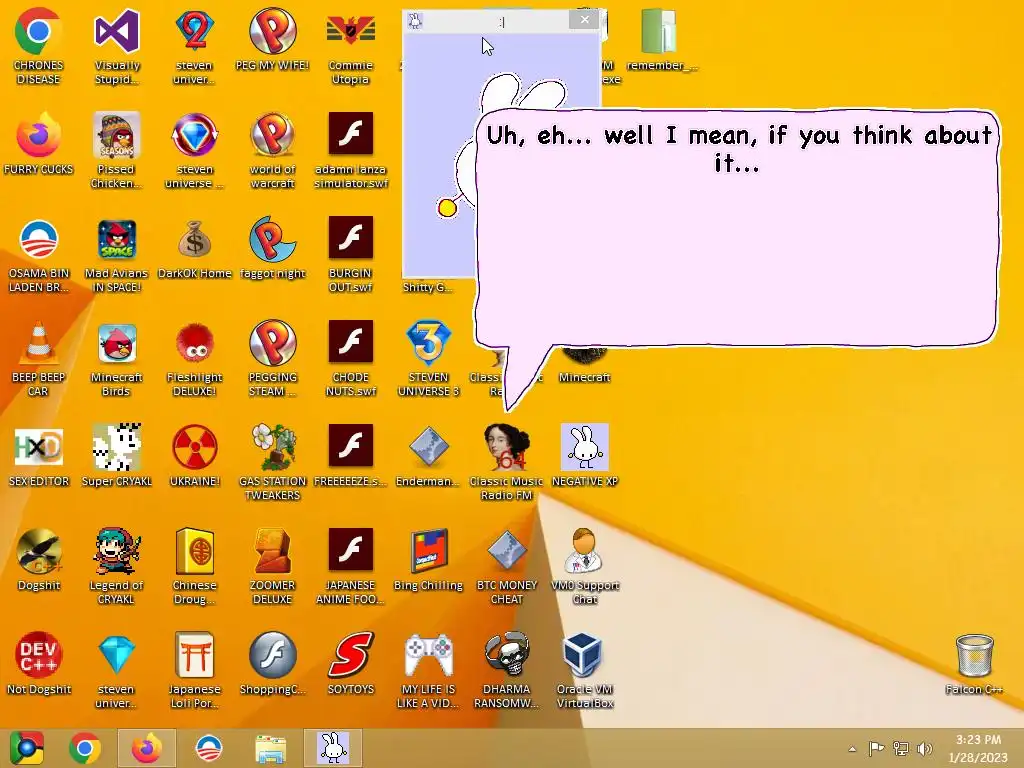
Task: Launch the NEGATIVE XP bunny icon
Action: click(x=584, y=447)
